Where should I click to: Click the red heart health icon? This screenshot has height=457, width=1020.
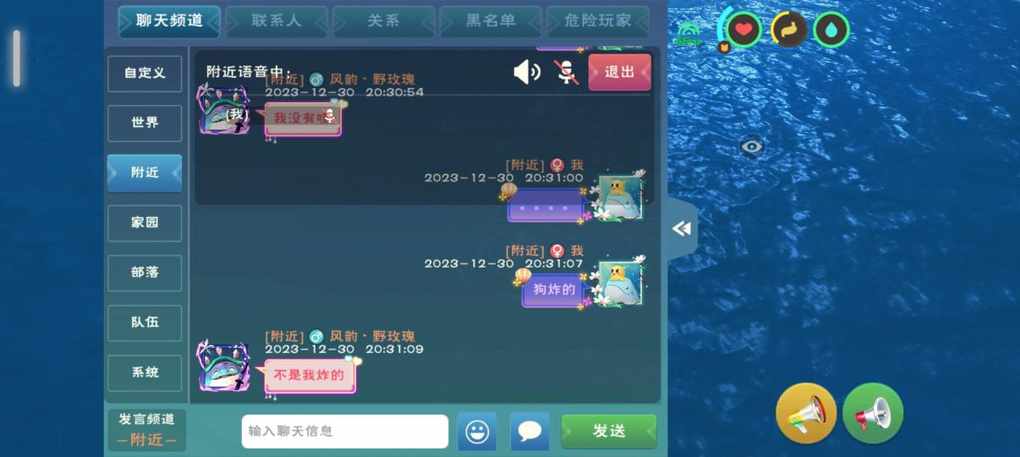pyautogui.click(x=744, y=29)
